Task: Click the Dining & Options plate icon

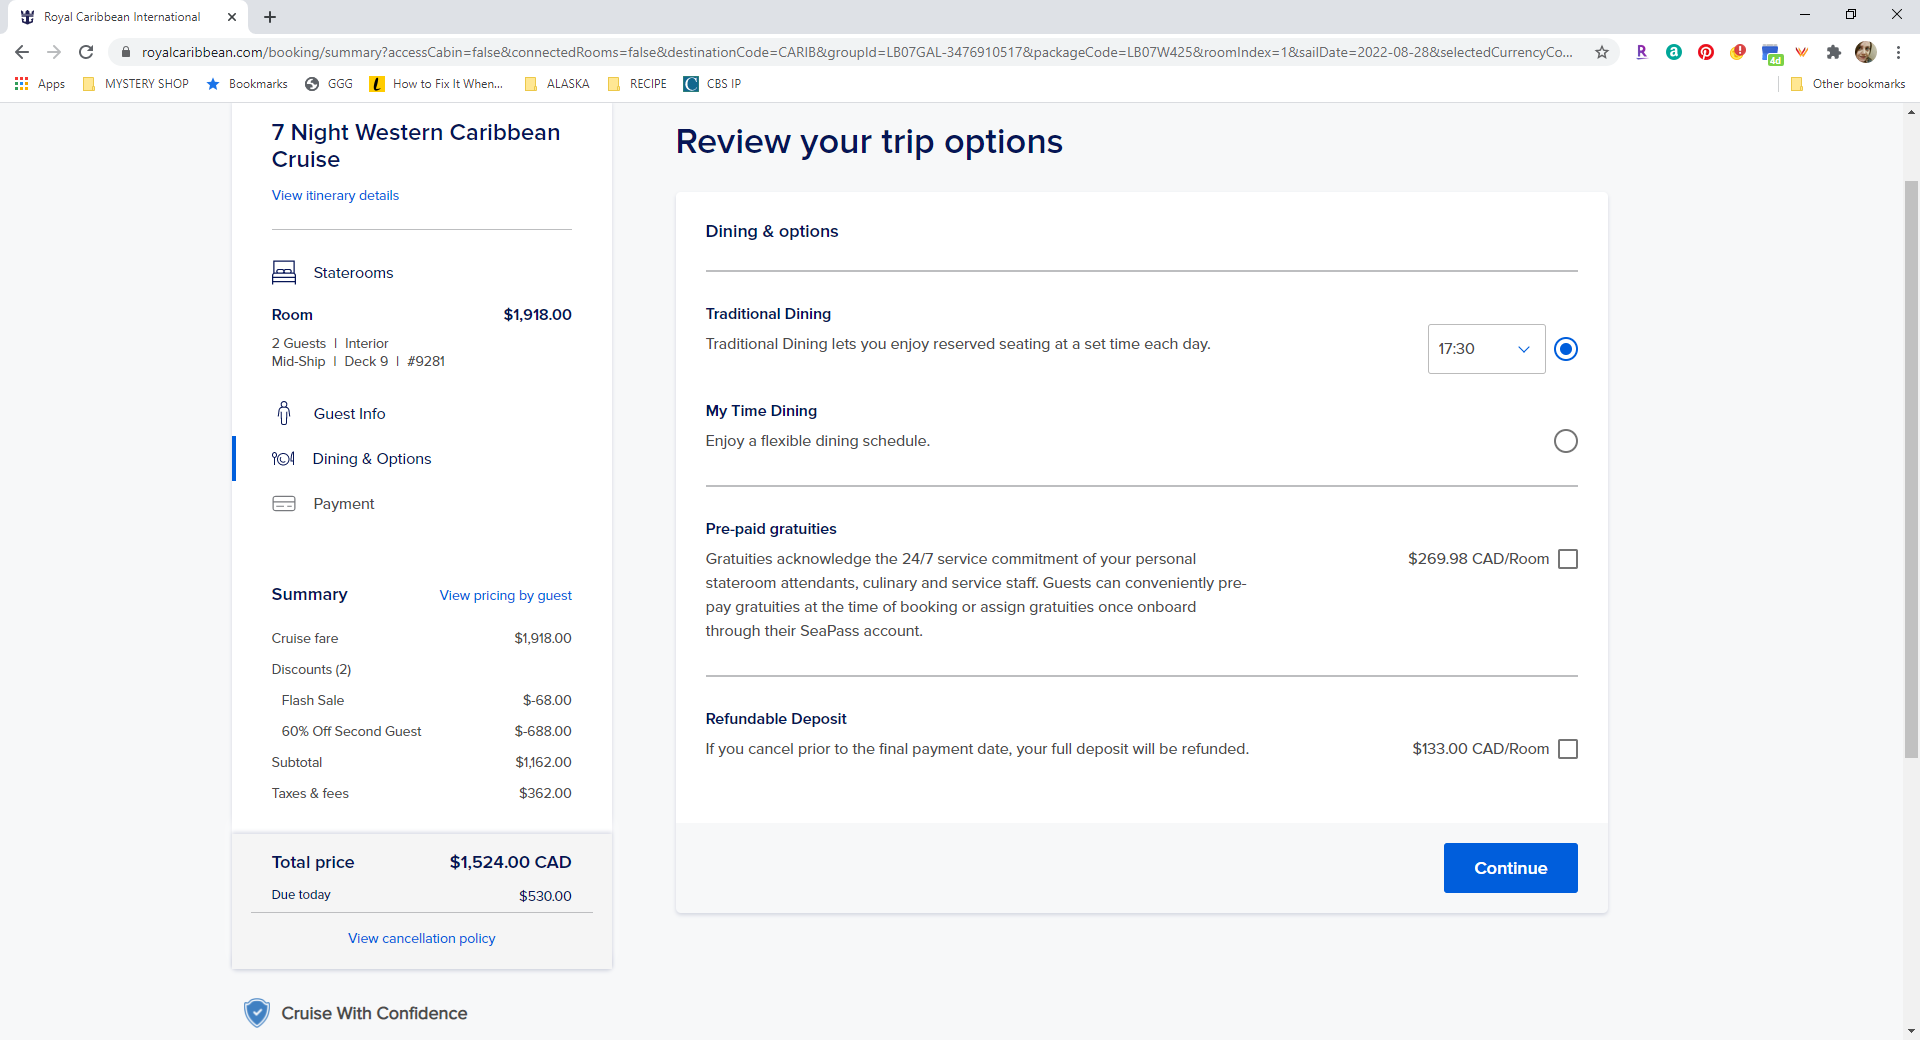Action: pyautogui.click(x=283, y=458)
